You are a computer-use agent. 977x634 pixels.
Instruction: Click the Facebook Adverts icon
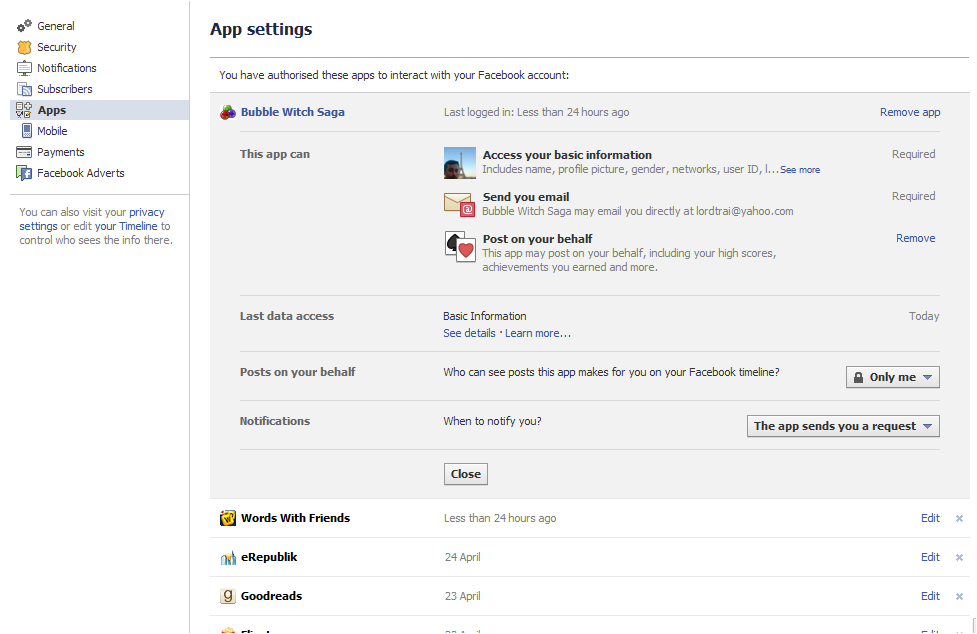[24, 173]
